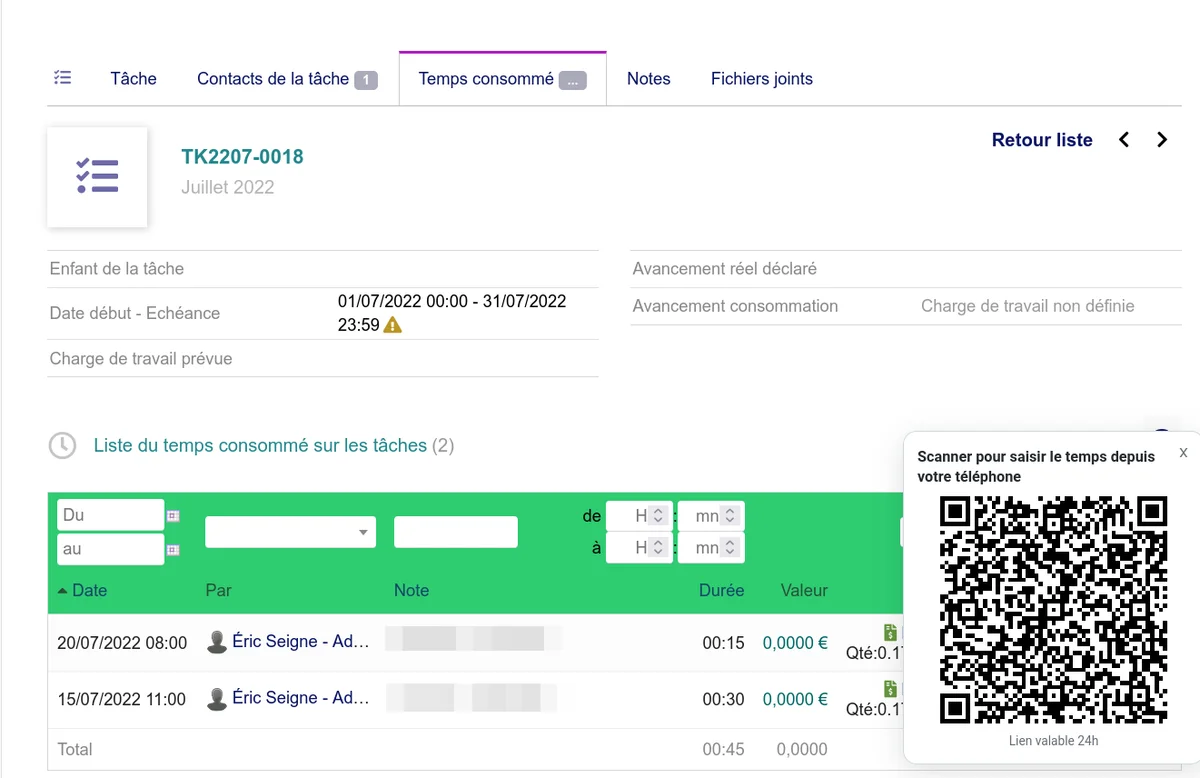Click into the Du date field
The width and height of the screenshot is (1200, 778).
click(x=110, y=515)
